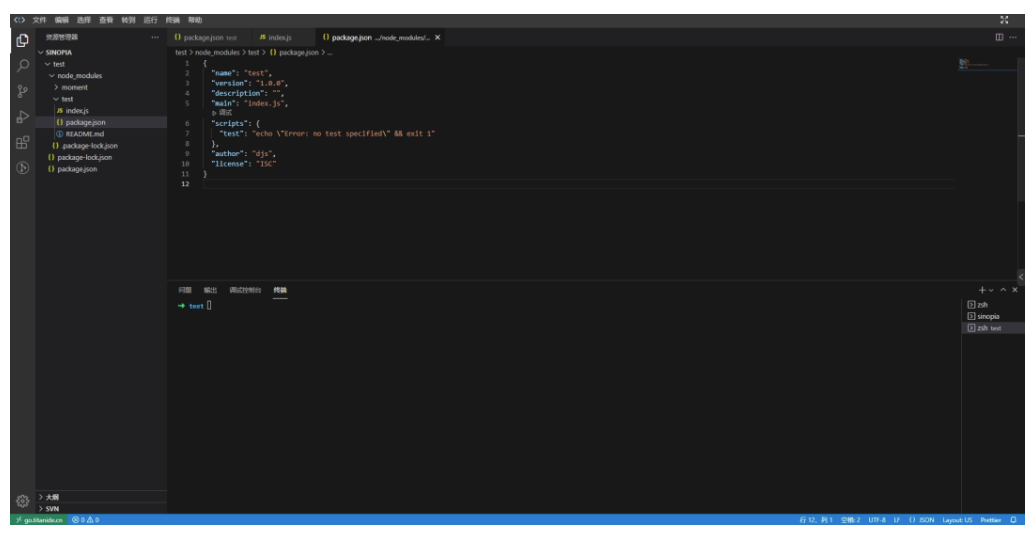The height and width of the screenshot is (534, 1034).
Task: Open the Explorer view in activity bar
Action: tap(22, 40)
